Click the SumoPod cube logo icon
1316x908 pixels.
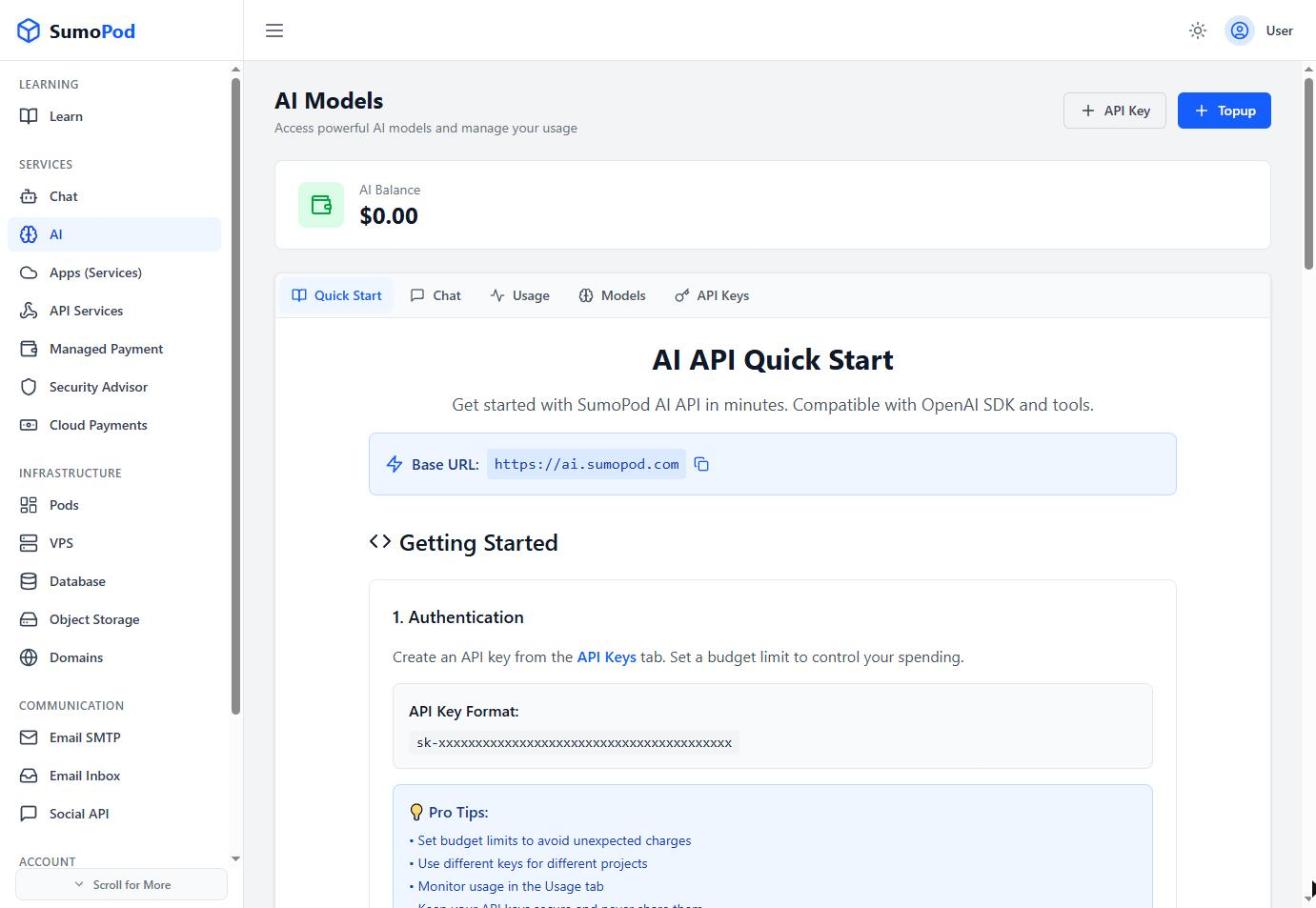29,30
